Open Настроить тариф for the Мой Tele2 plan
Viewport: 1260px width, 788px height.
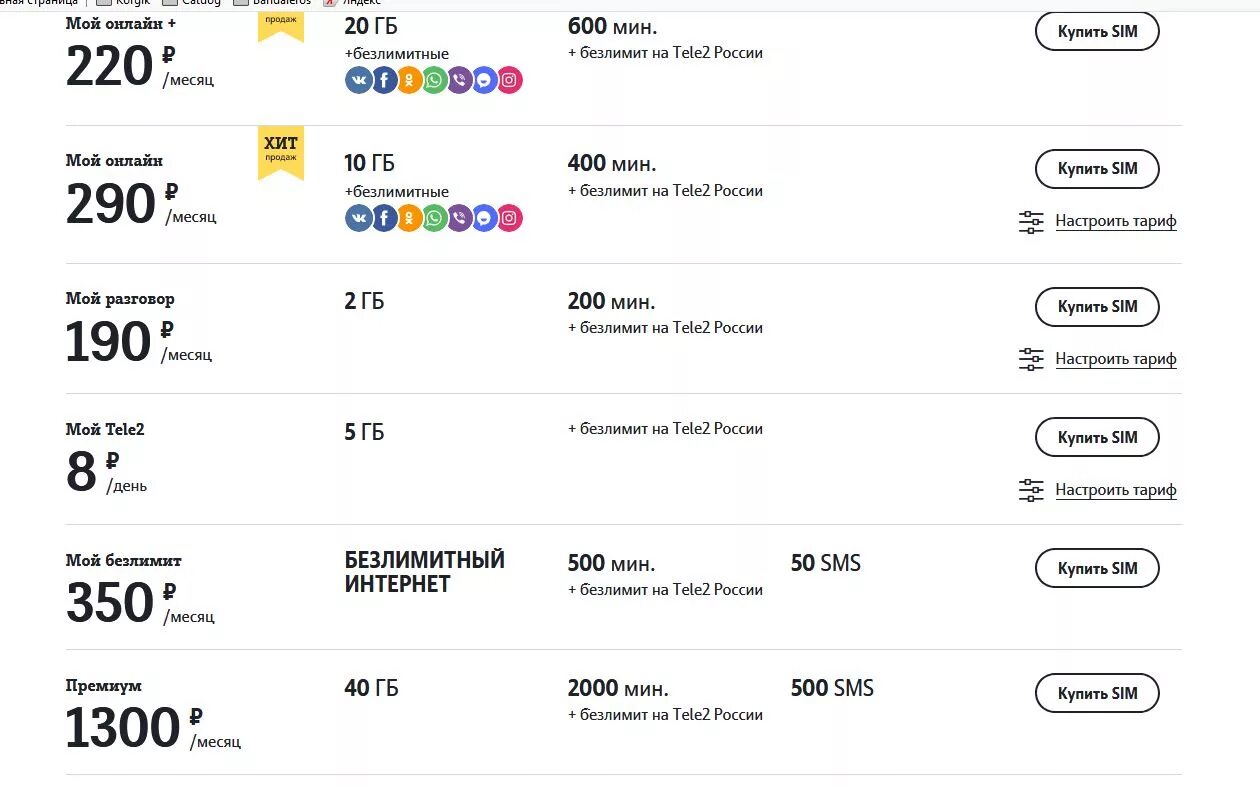(1116, 490)
